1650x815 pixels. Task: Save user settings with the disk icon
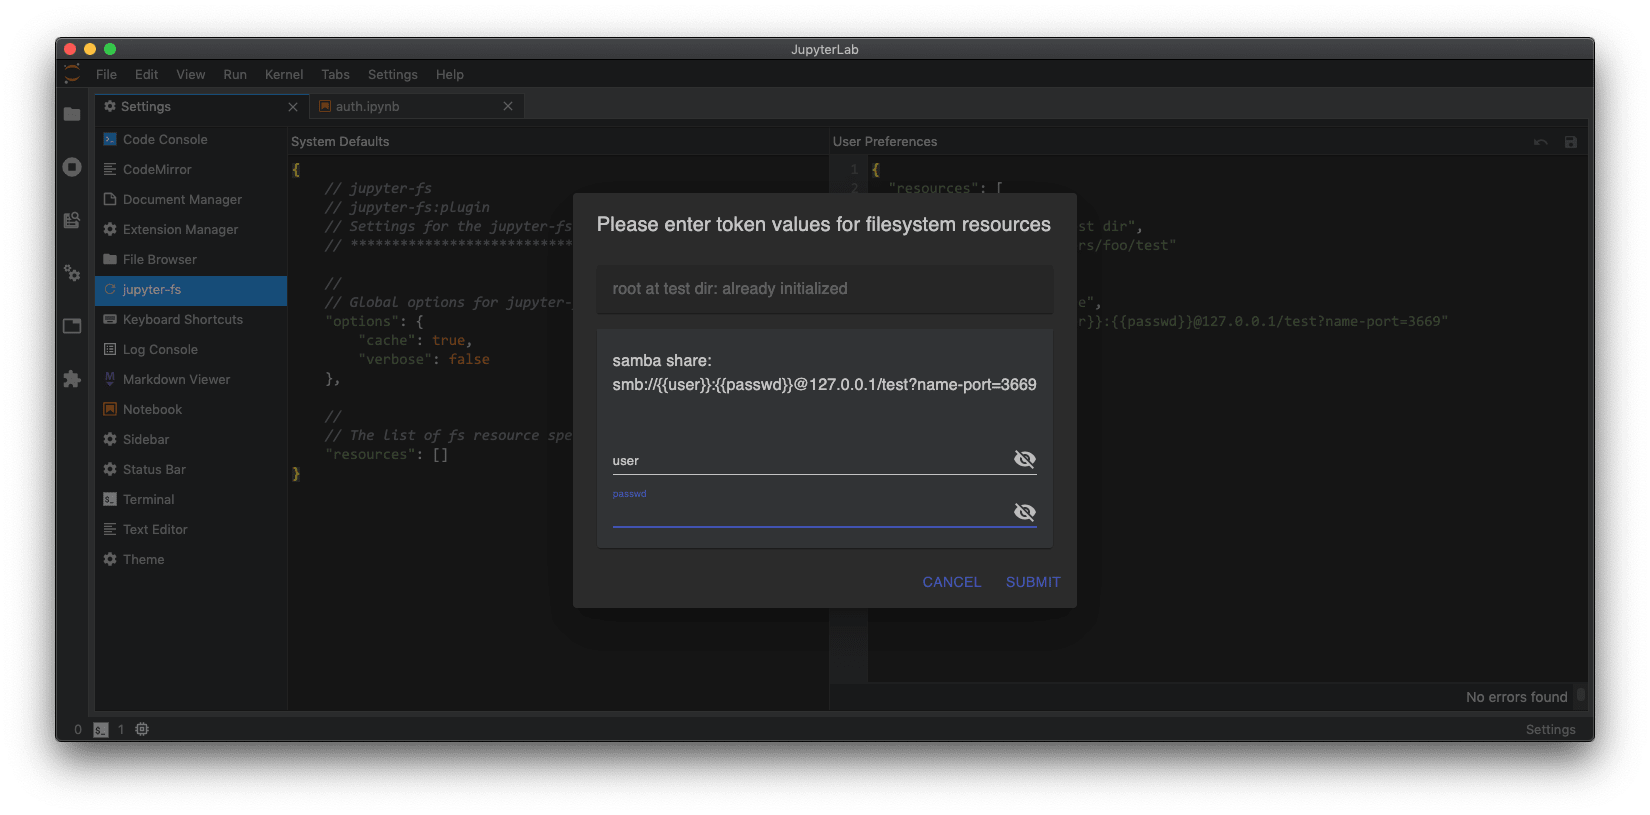1571,142
